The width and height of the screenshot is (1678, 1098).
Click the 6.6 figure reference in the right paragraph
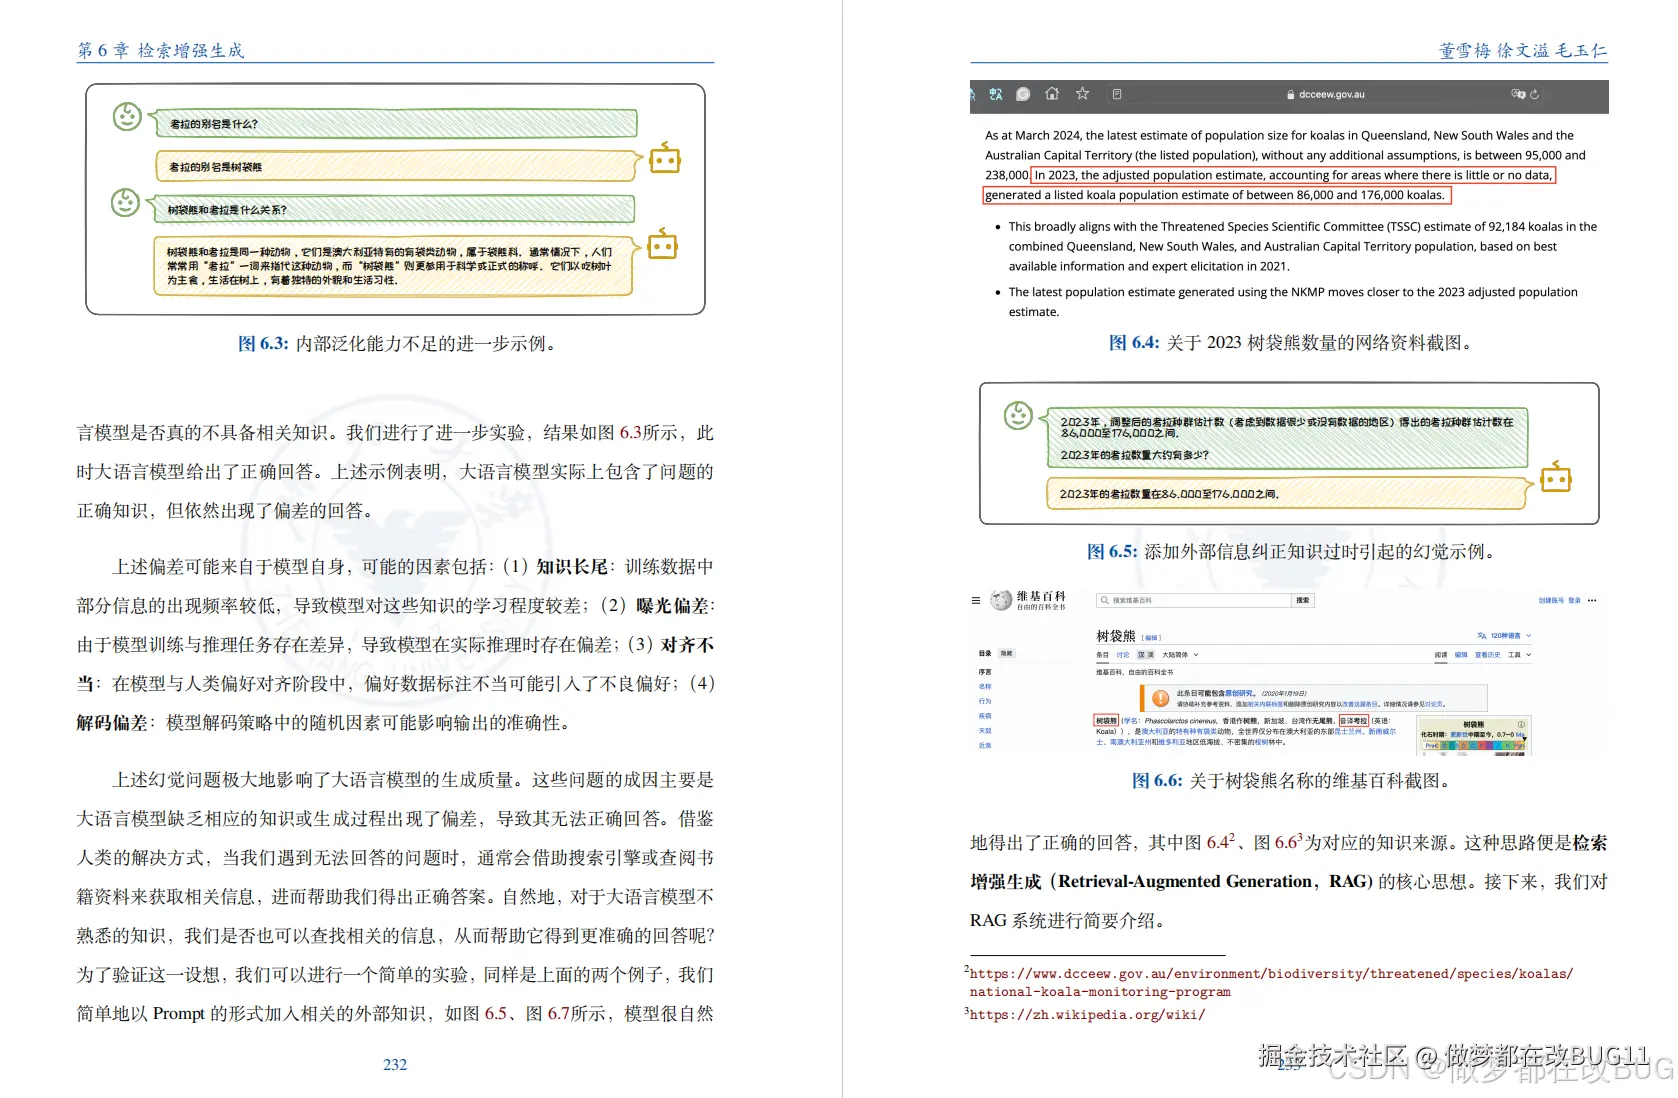click(x=1286, y=843)
